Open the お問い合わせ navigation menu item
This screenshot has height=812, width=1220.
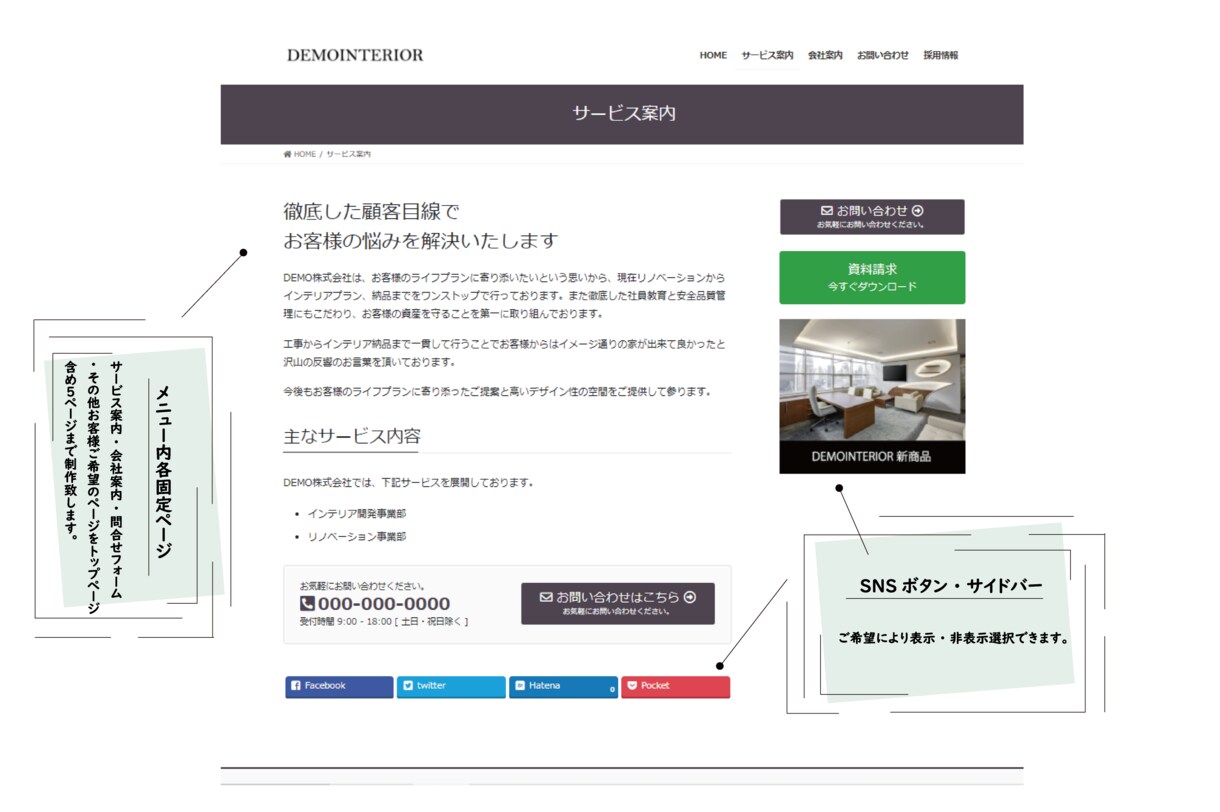(x=883, y=55)
